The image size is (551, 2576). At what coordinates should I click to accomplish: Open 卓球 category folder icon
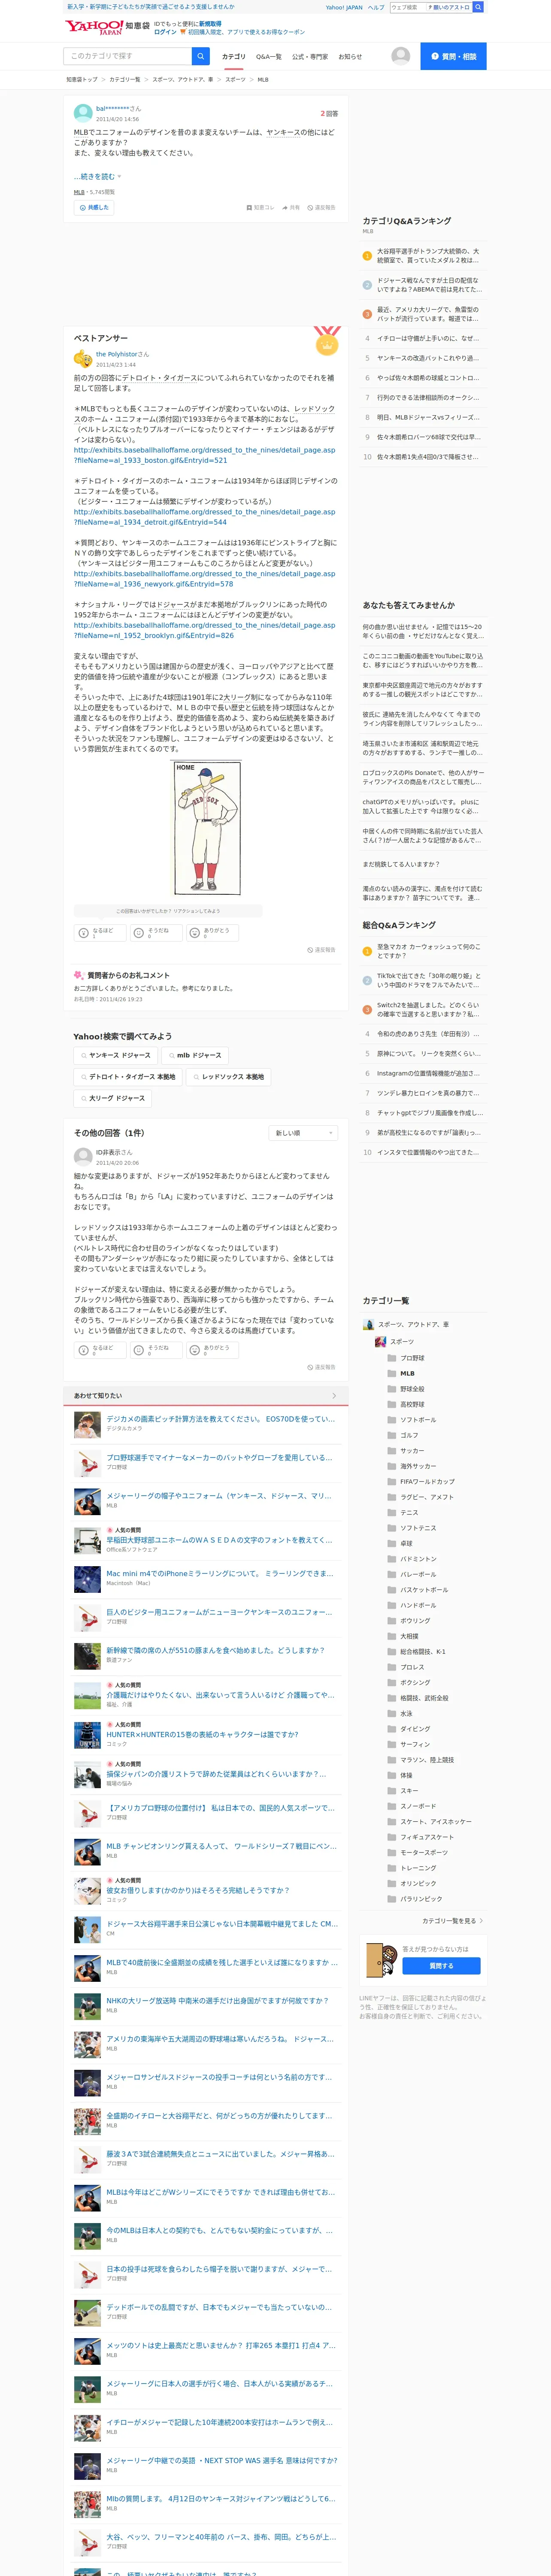pos(392,1543)
